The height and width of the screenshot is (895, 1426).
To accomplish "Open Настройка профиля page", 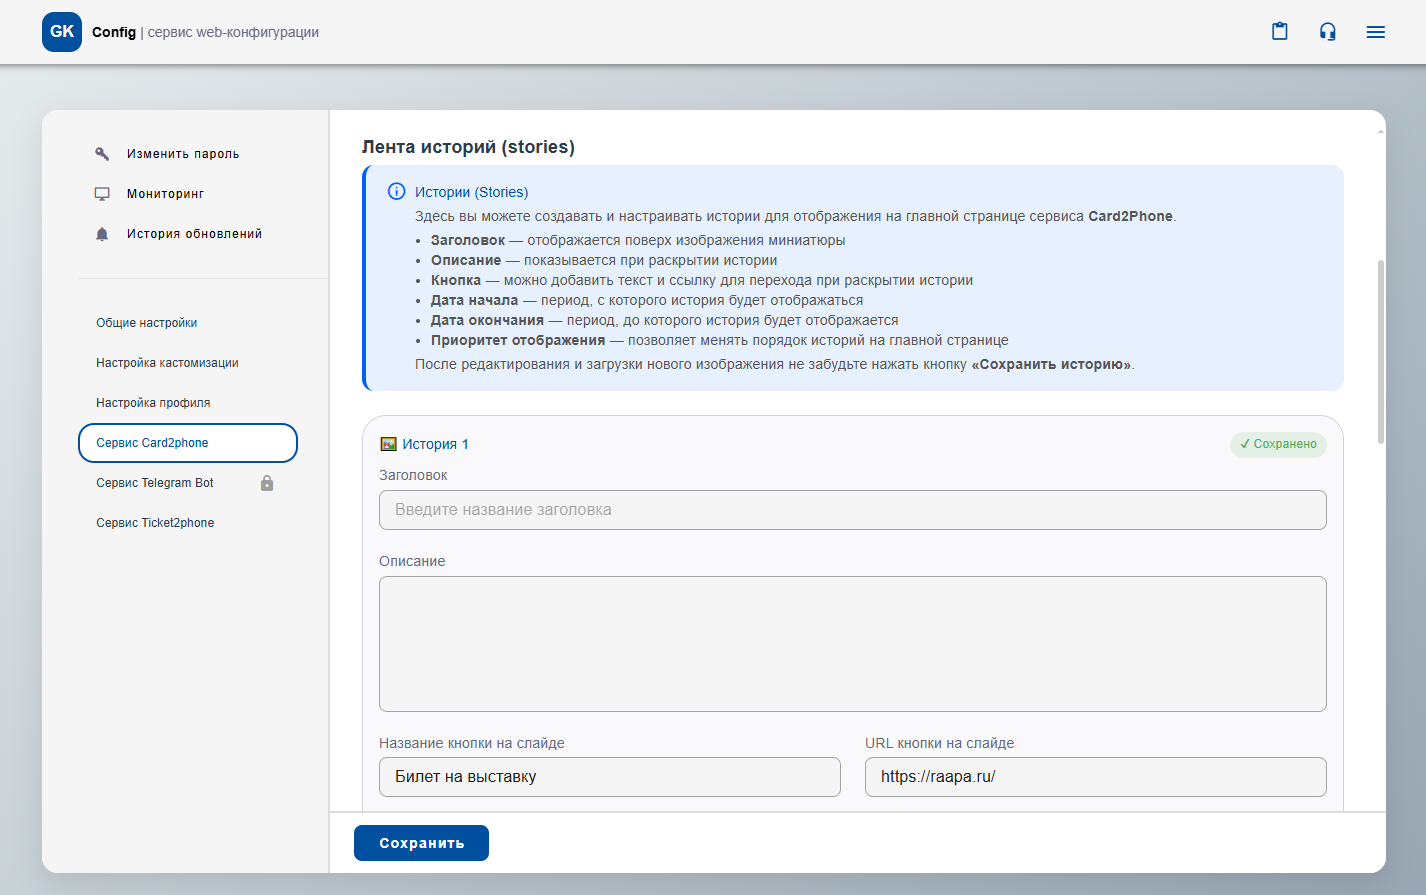I will 153,403.
